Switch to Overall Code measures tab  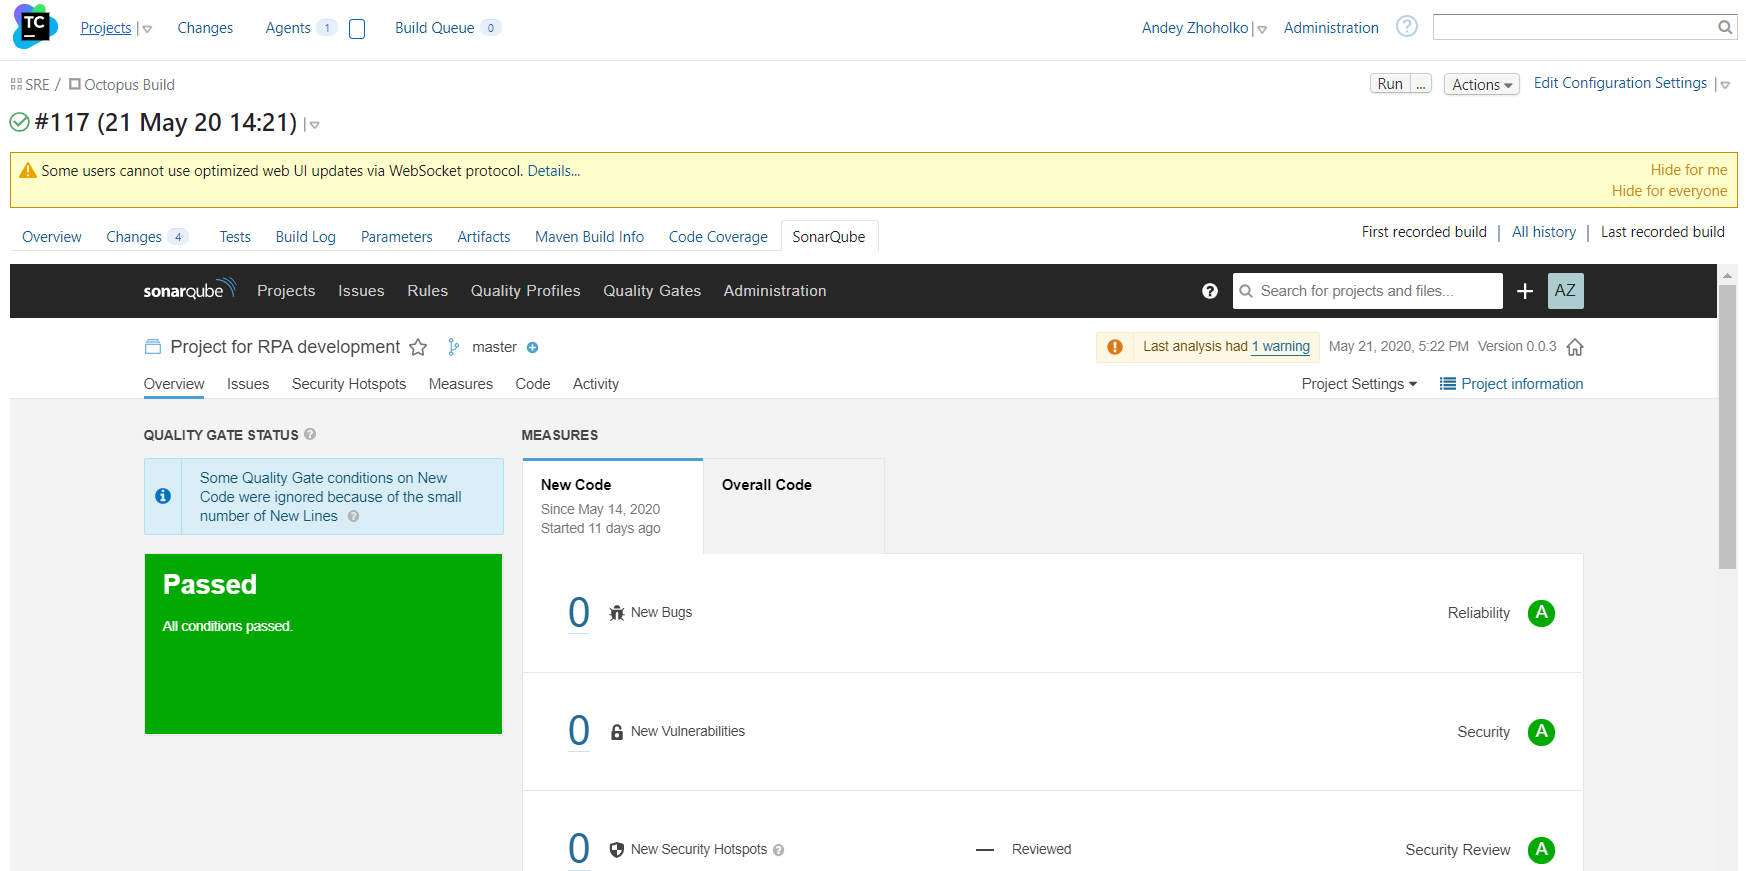pyautogui.click(x=794, y=506)
